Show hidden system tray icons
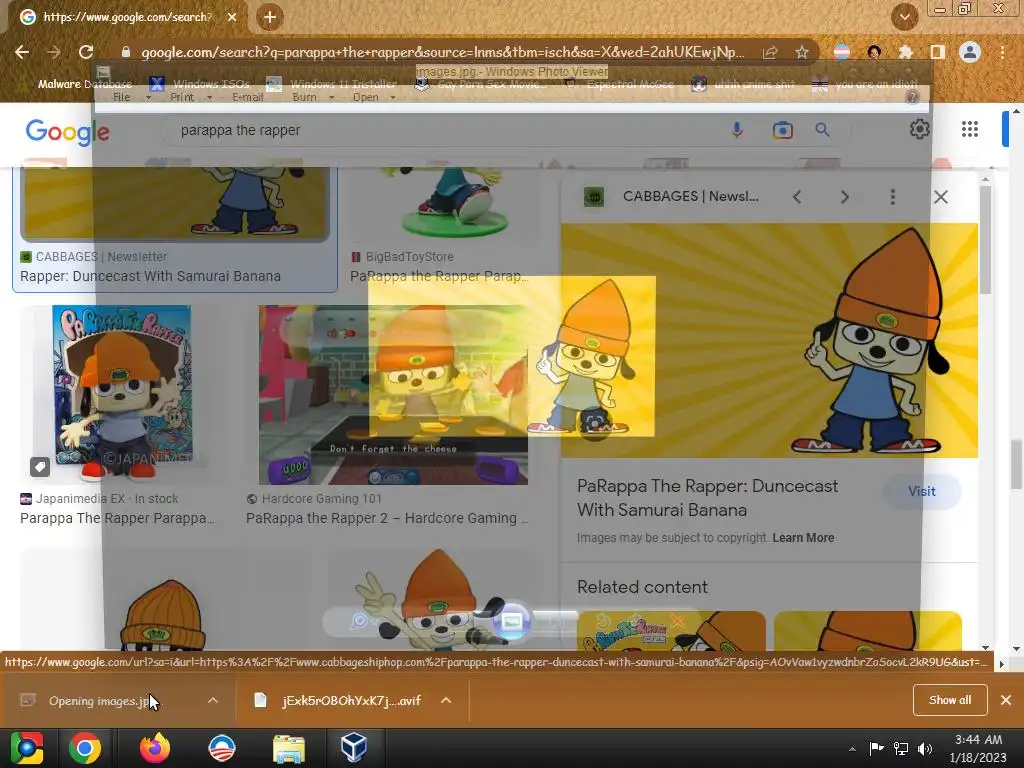The image size is (1024, 768). 852,749
